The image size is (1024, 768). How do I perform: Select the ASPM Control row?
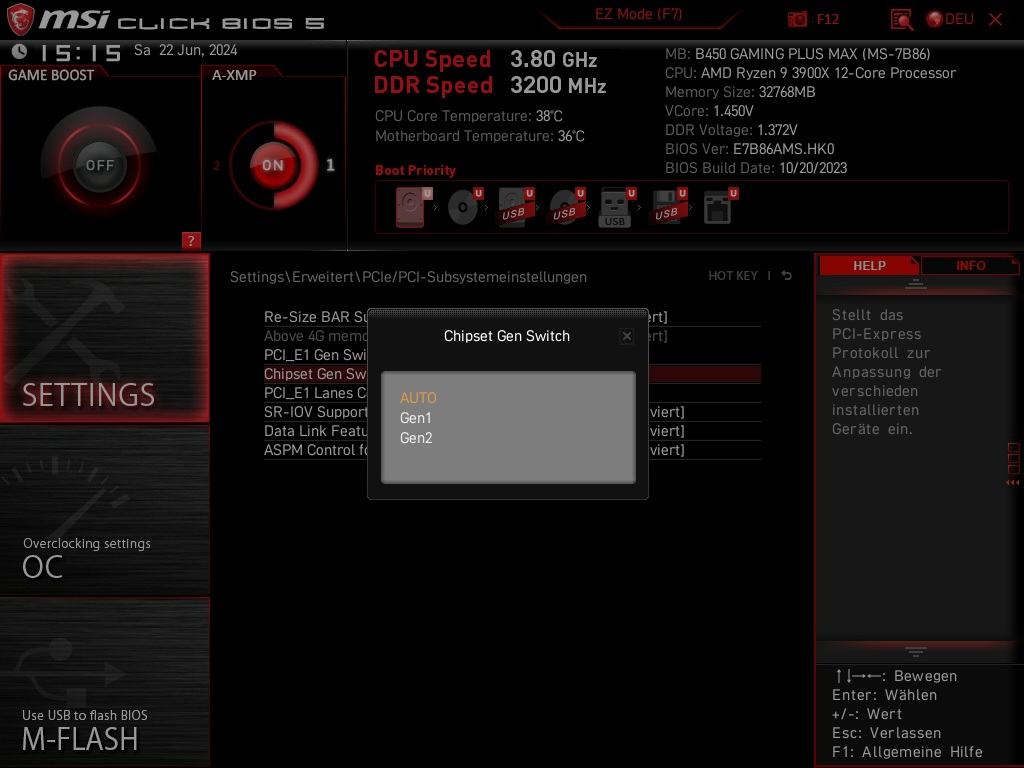pos(512,450)
